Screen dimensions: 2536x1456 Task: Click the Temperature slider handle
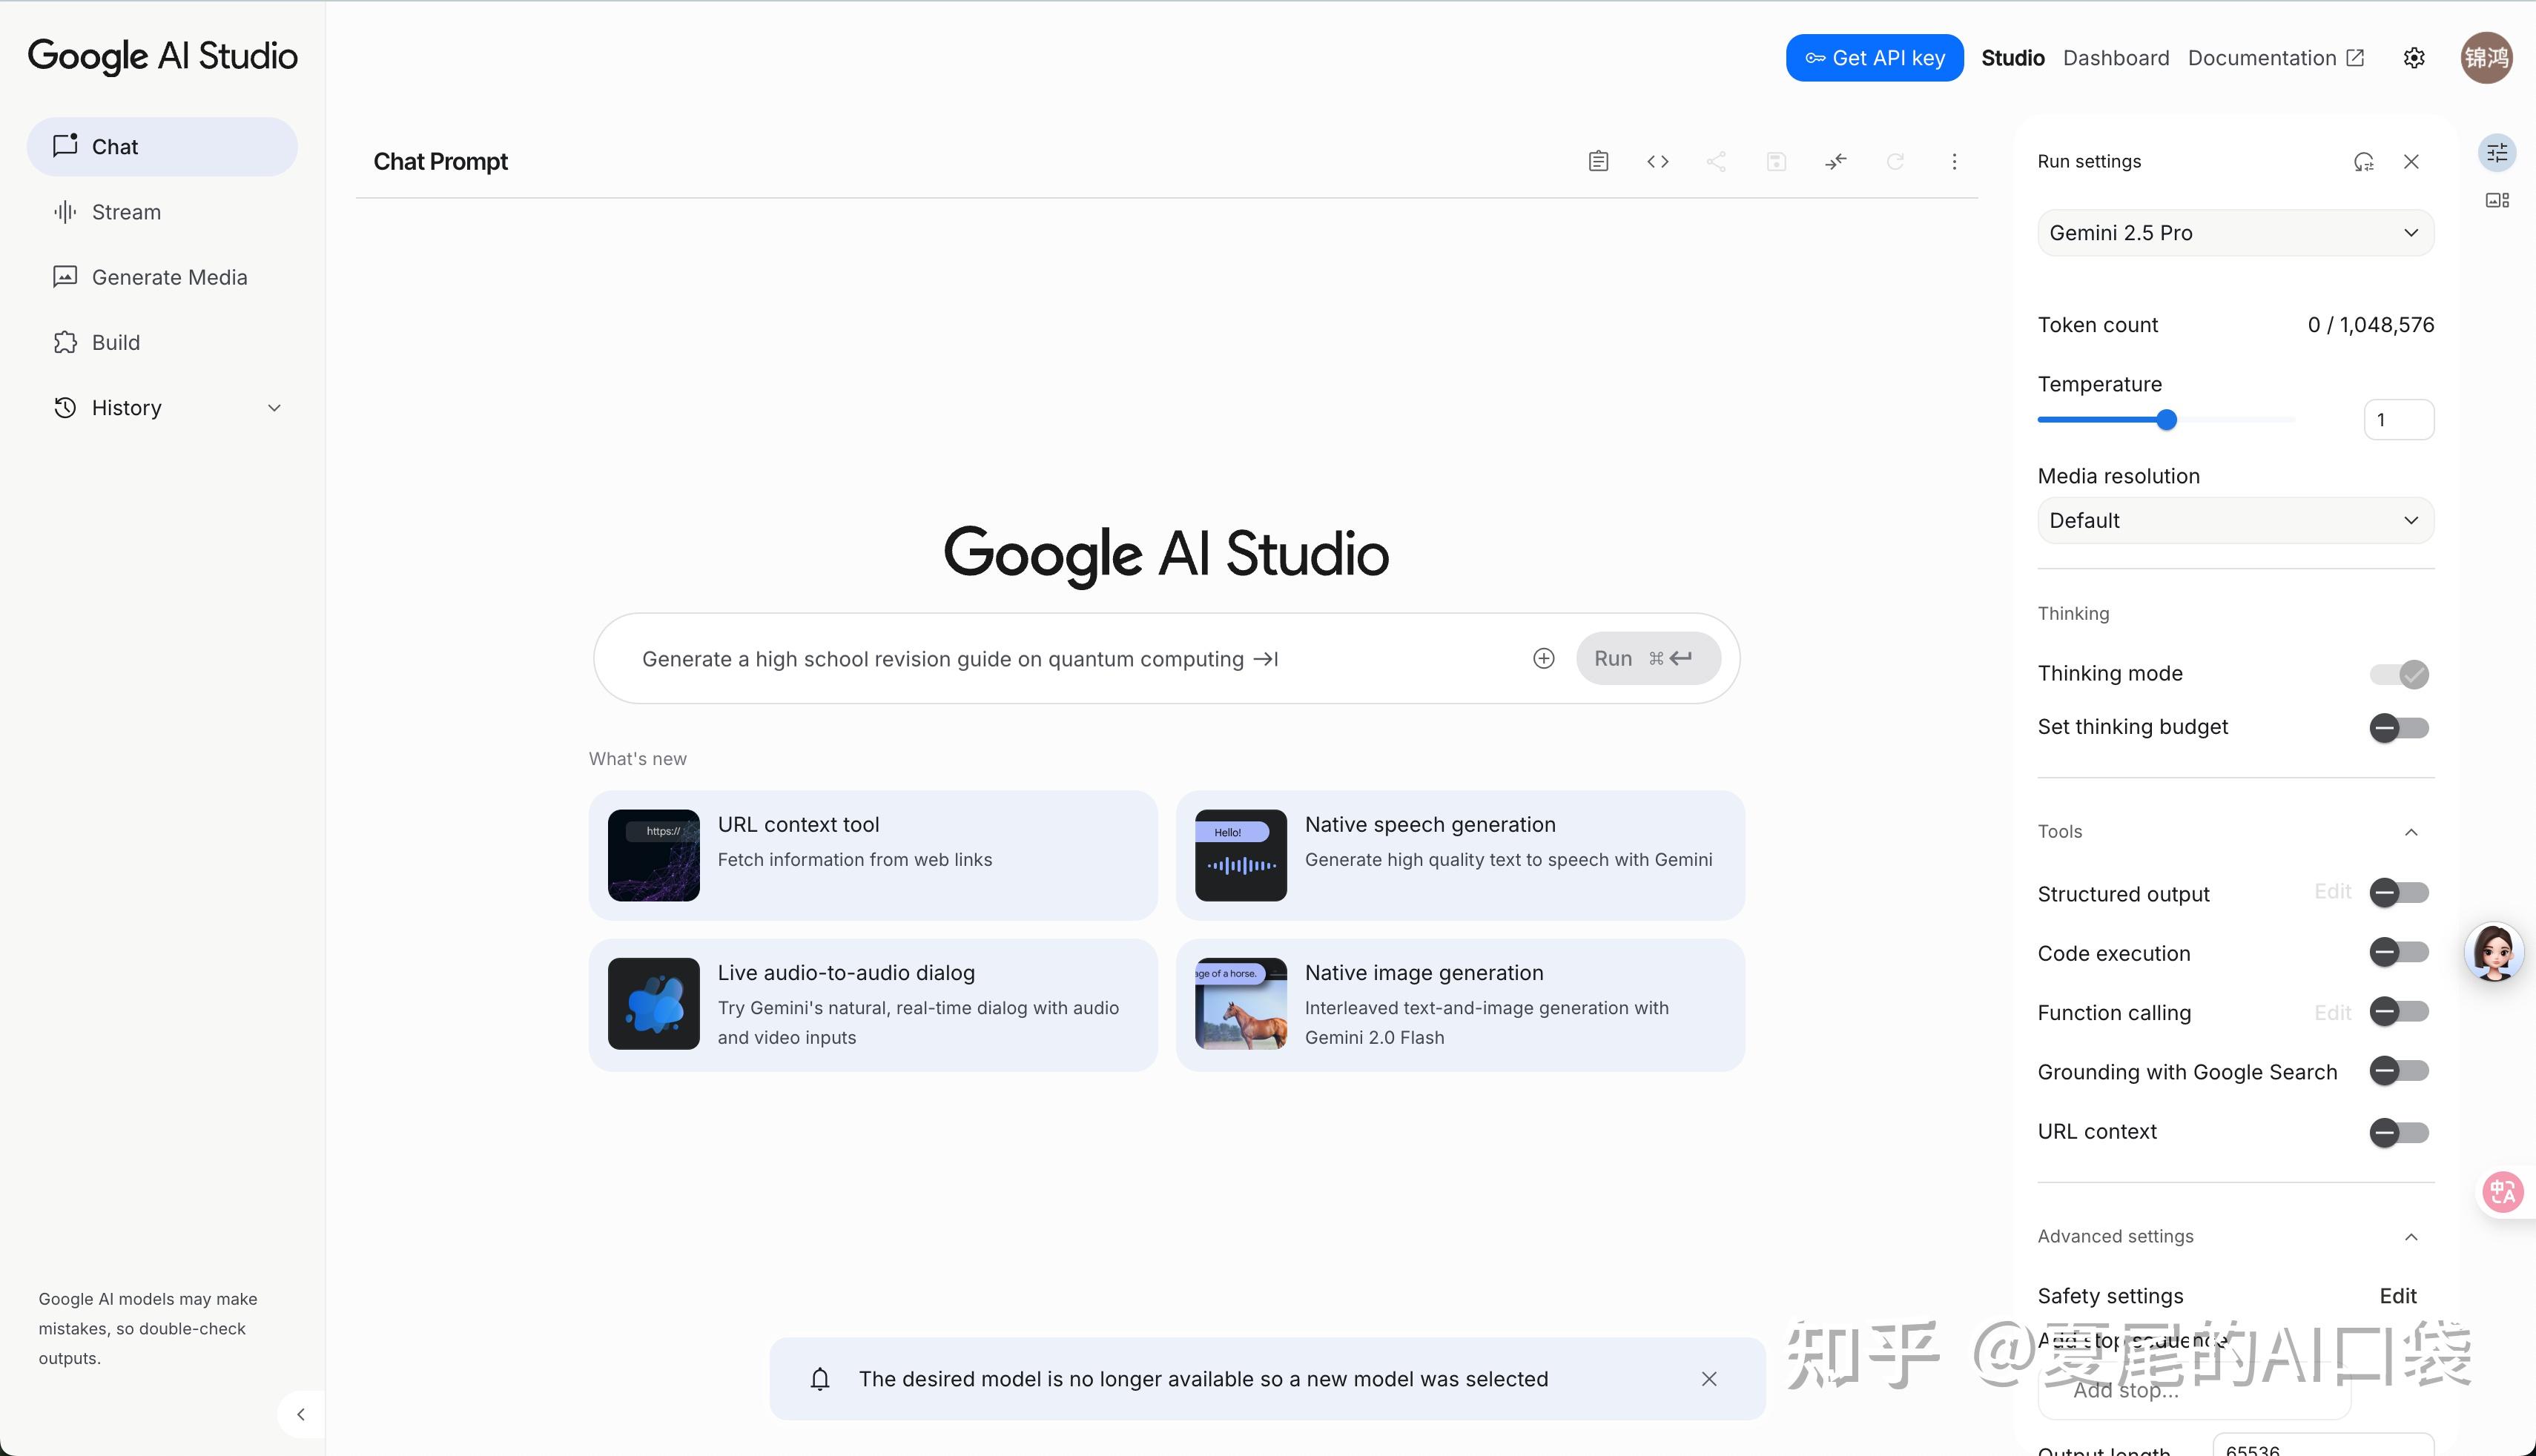click(x=2166, y=420)
